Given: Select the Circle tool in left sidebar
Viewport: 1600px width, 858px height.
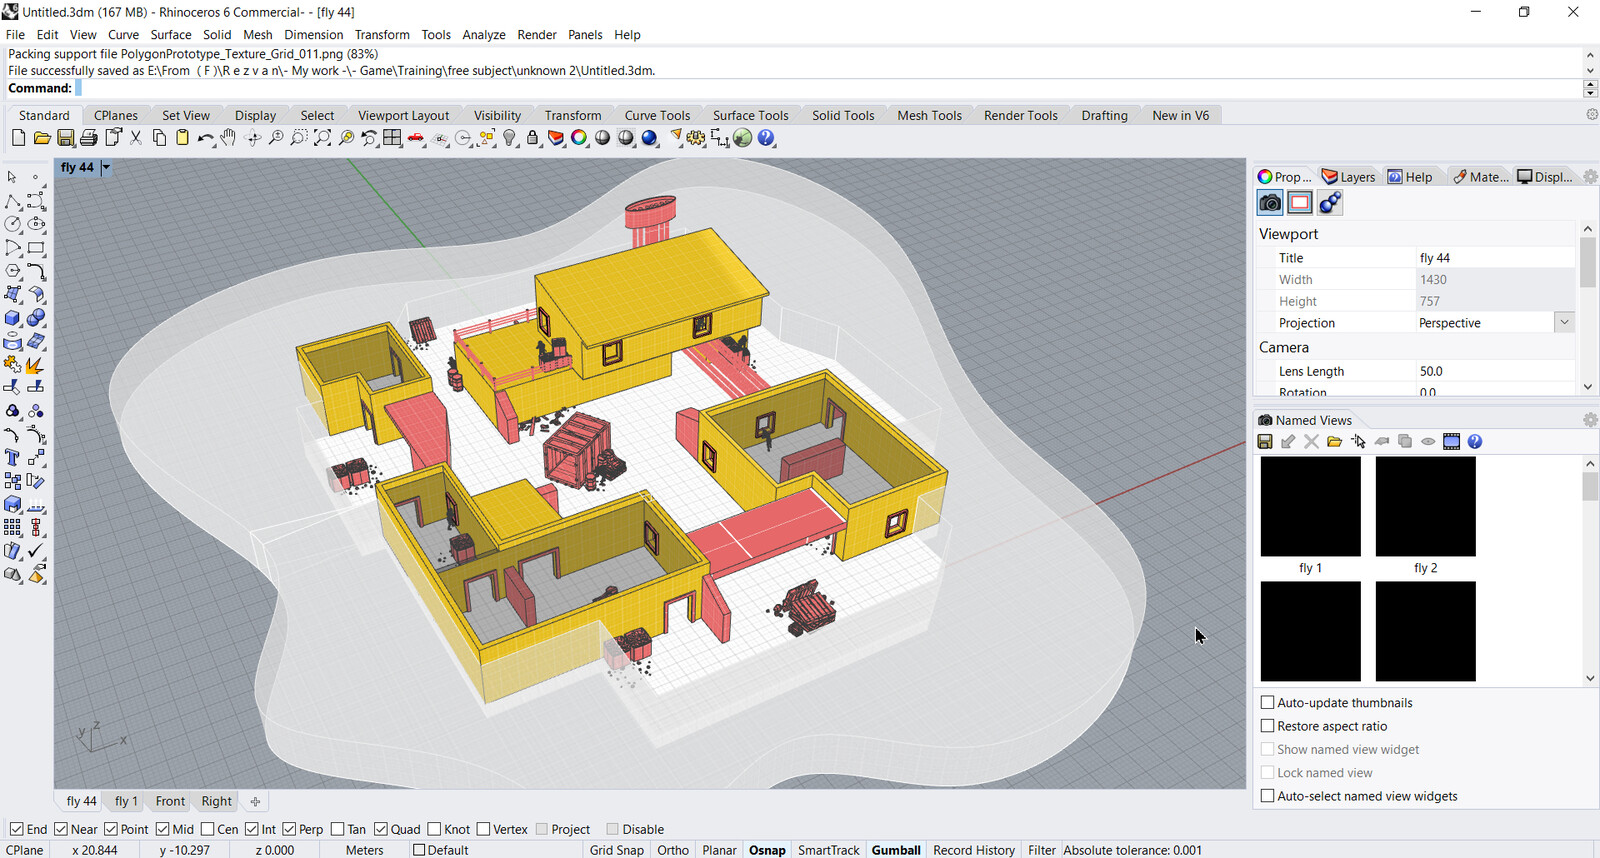Looking at the screenshot, I should pyautogui.click(x=13, y=224).
